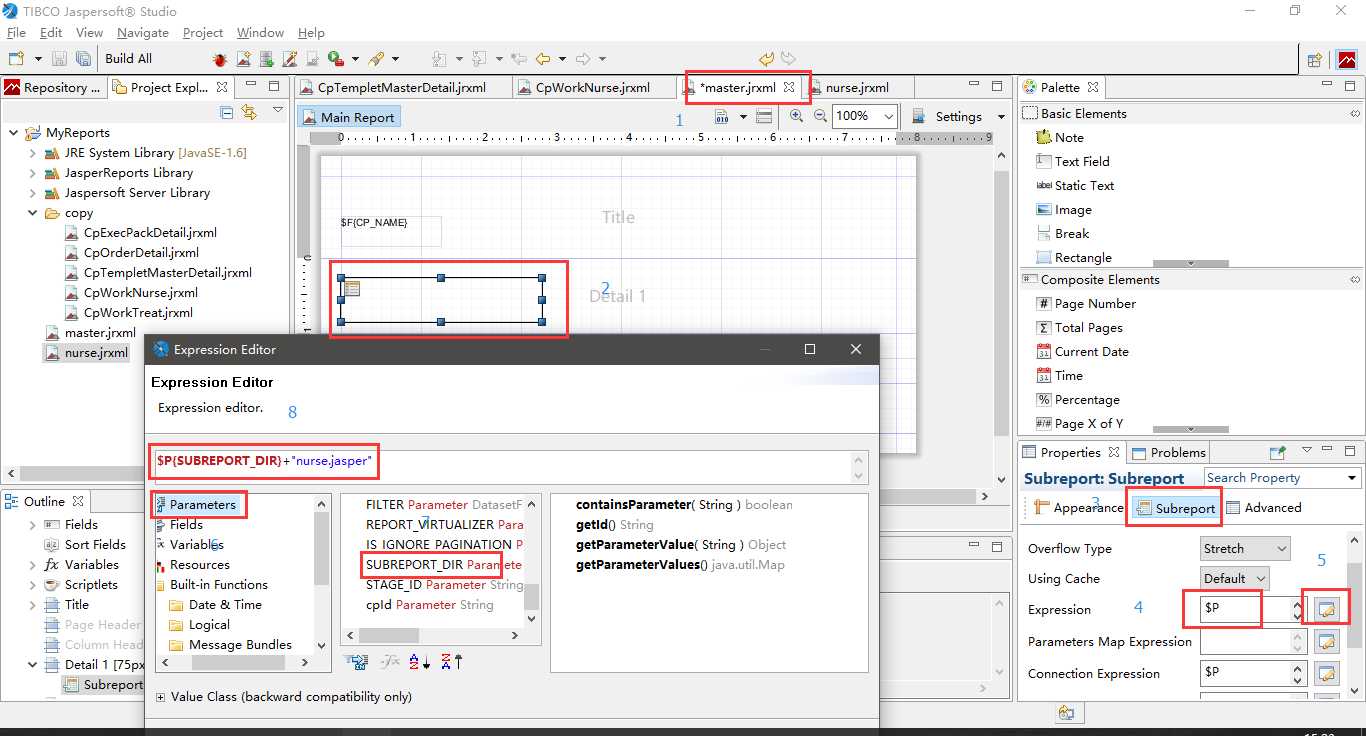Image resolution: width=1366 pixels, height=736 pixels.
Task: Open the zoom percentage 100% dropdown
Action: click(x=886, y=116)
